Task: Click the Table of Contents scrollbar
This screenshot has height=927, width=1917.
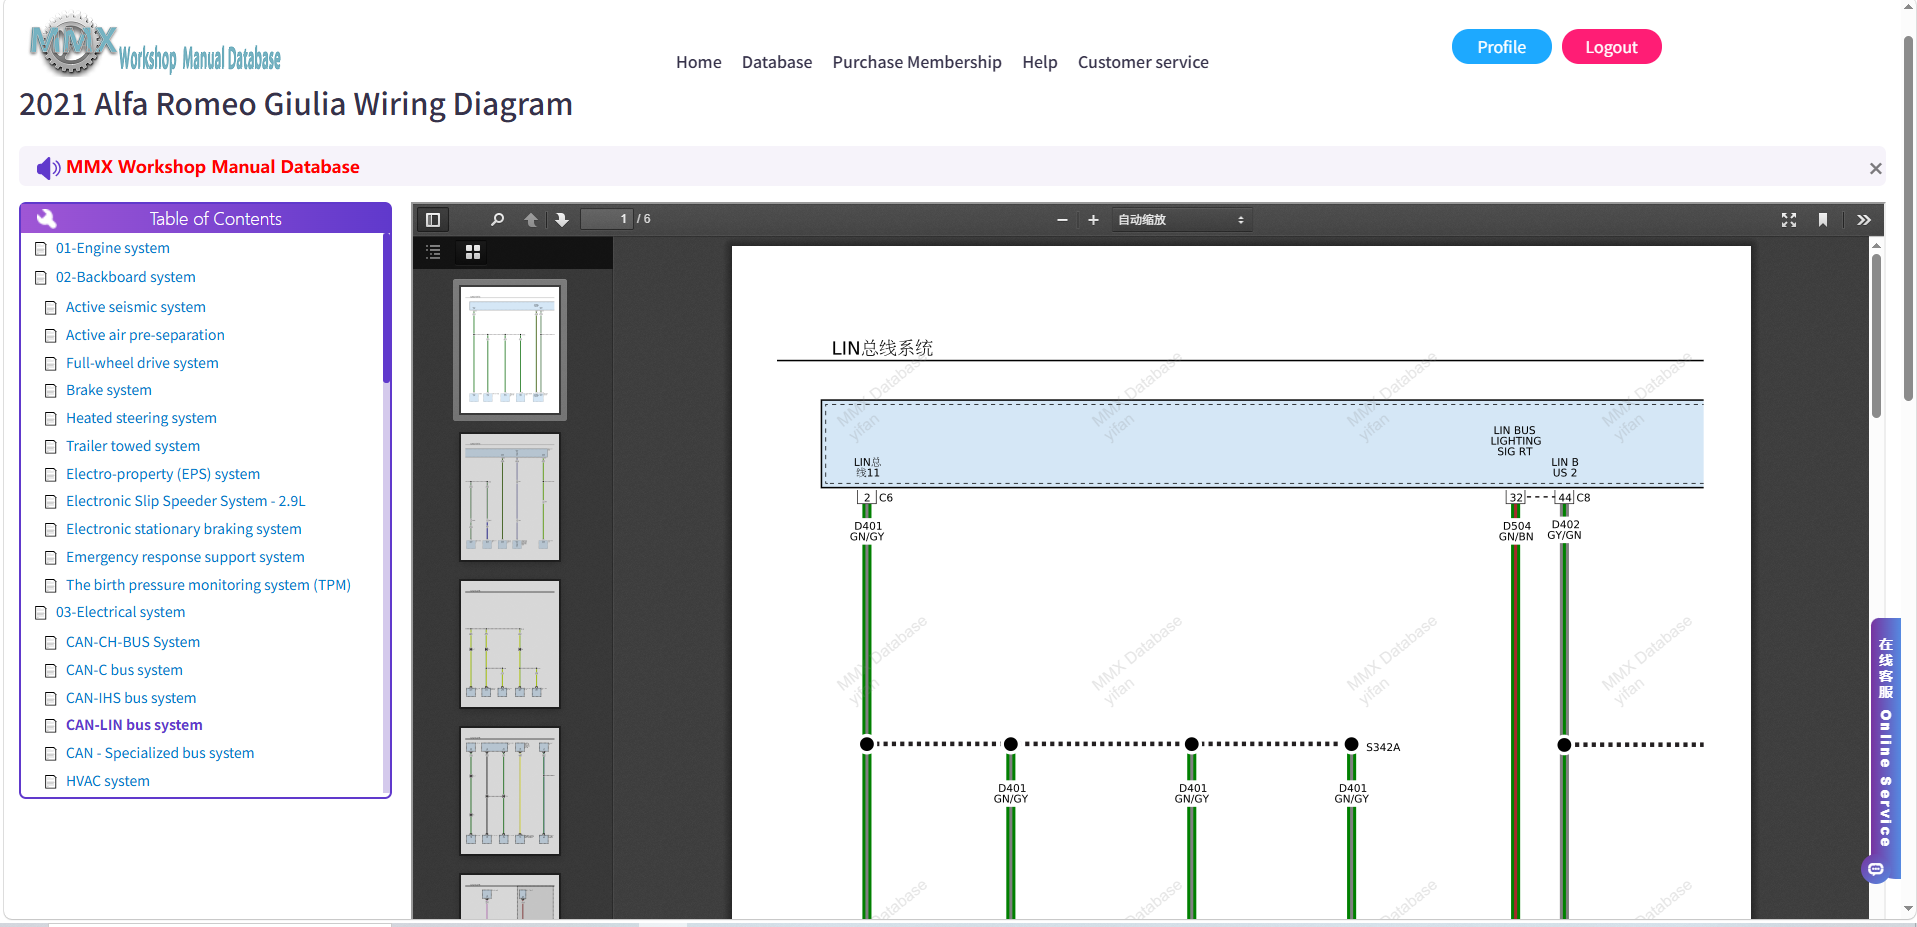Action: tap(386, 308)
